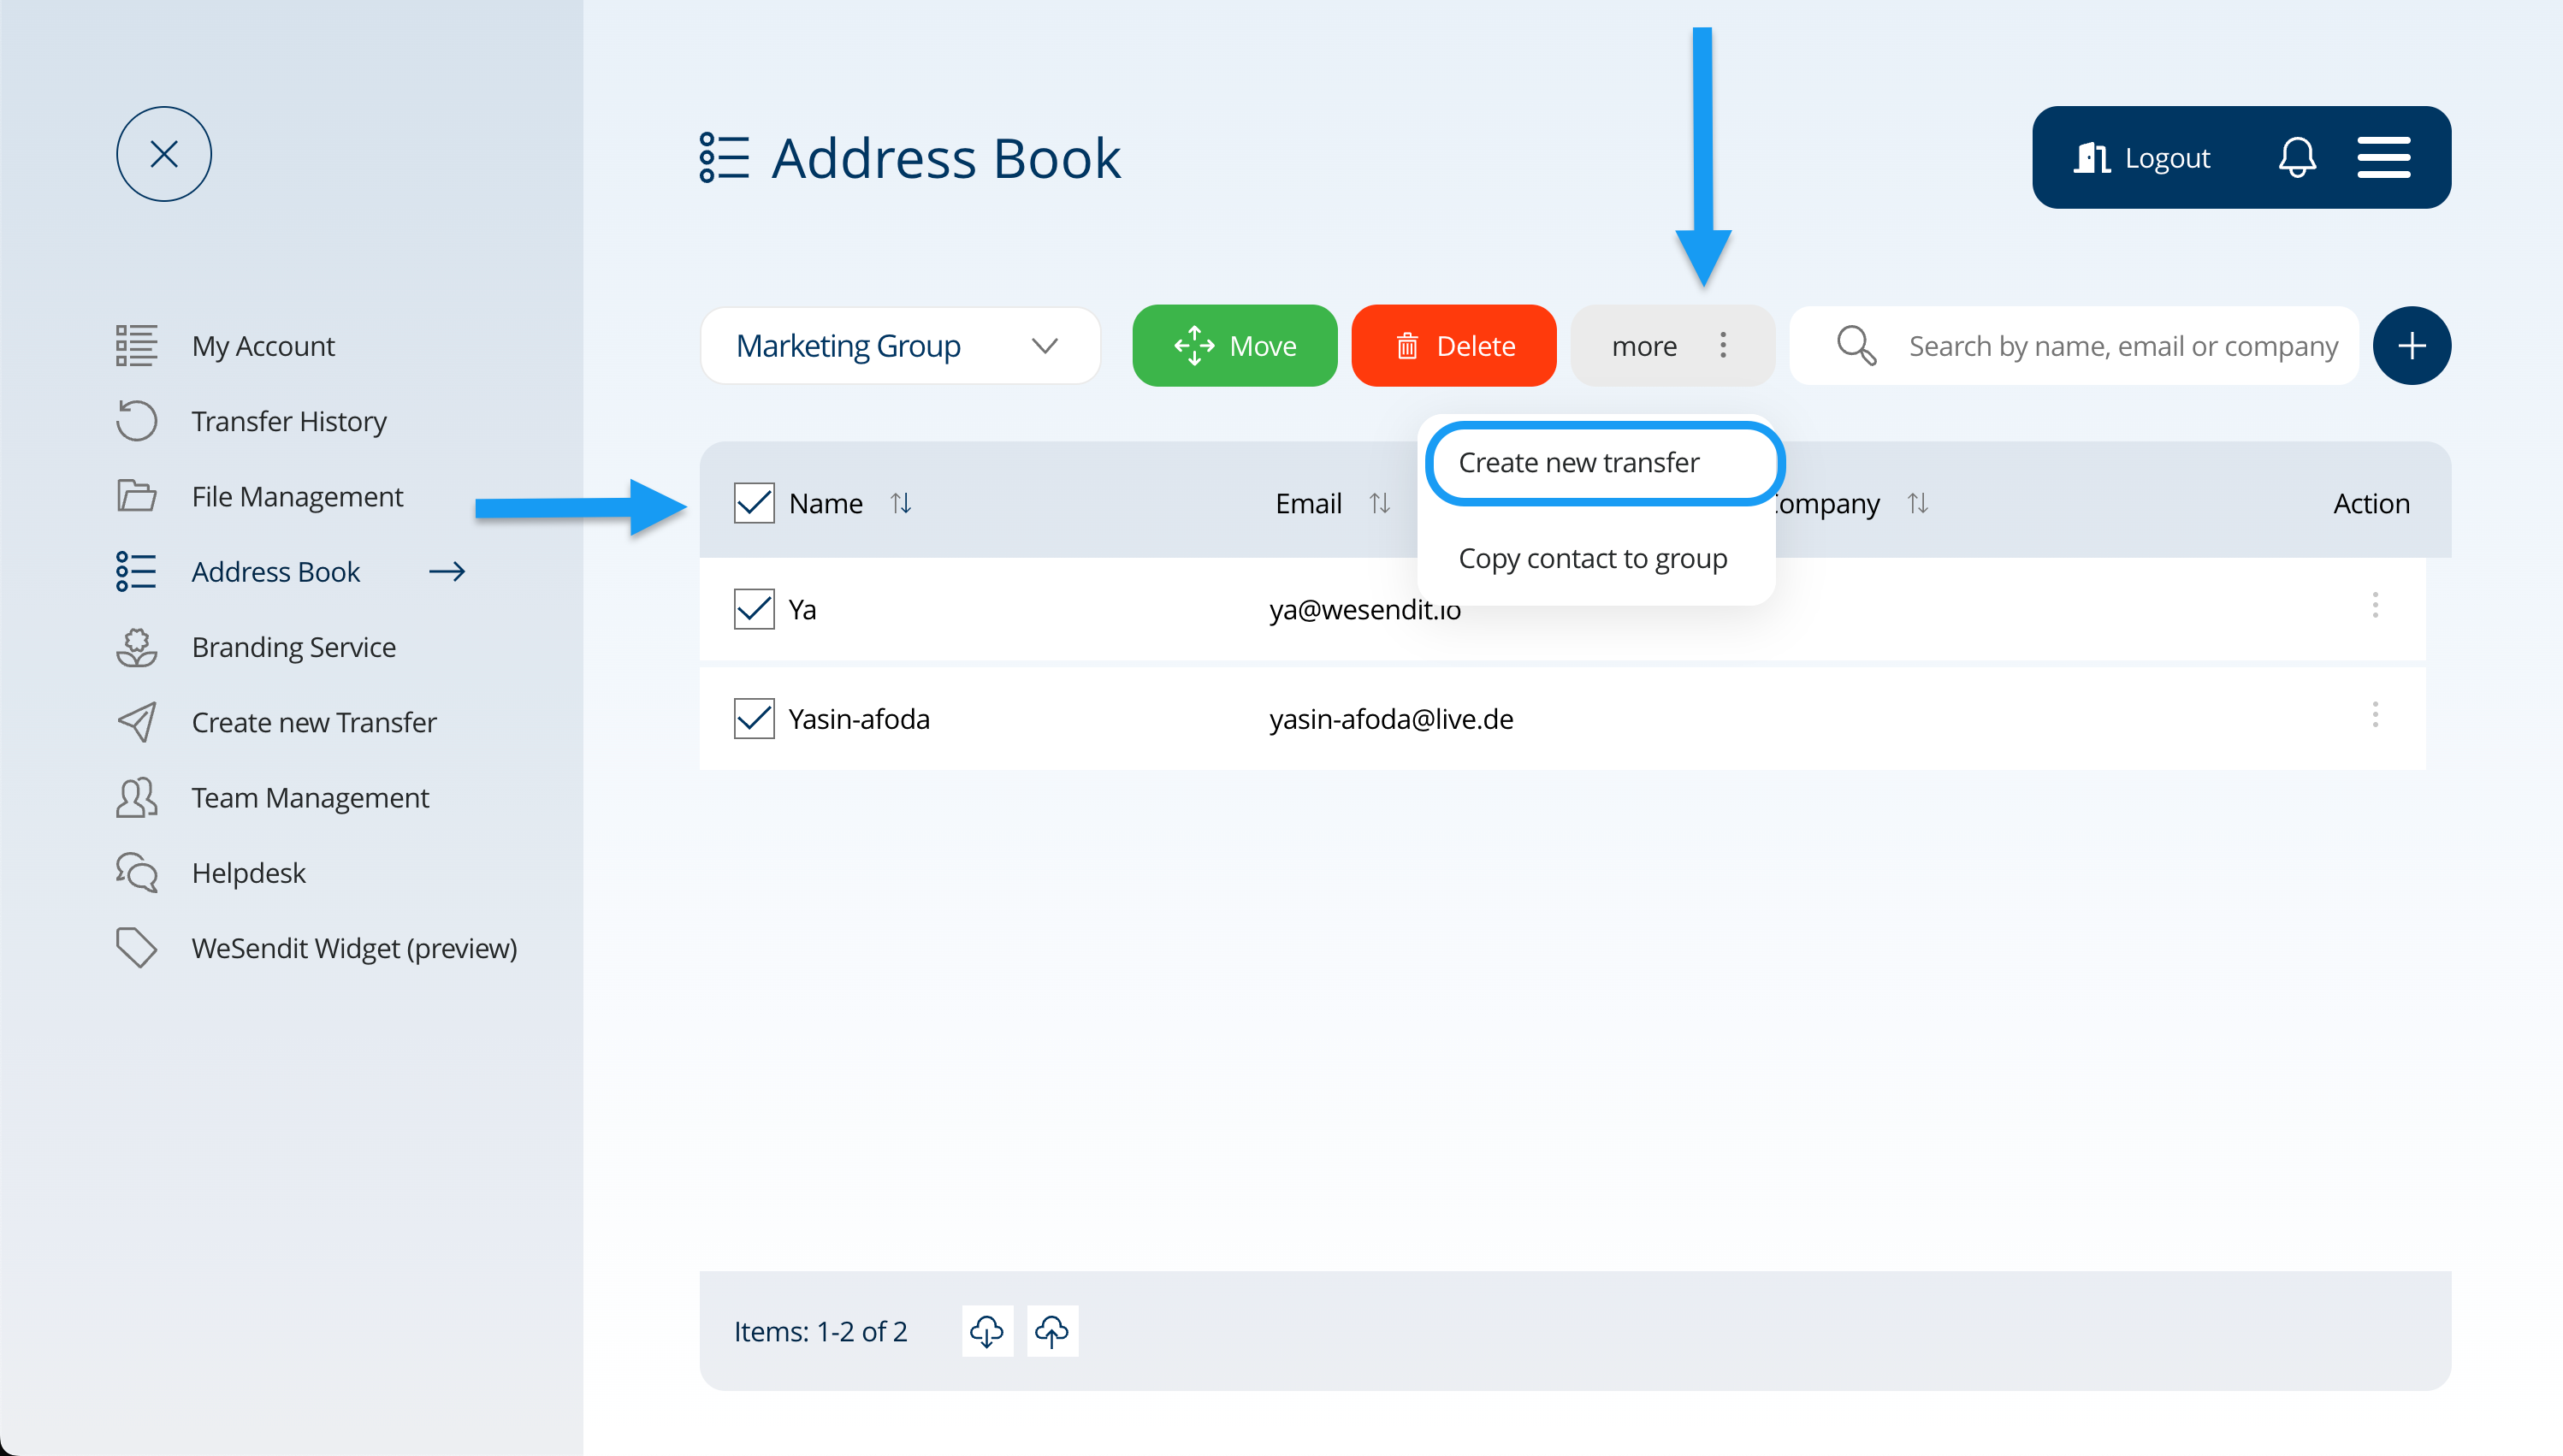Click the upload cloud icon in footer

pyautogui.click(x=1051, y=1331)
